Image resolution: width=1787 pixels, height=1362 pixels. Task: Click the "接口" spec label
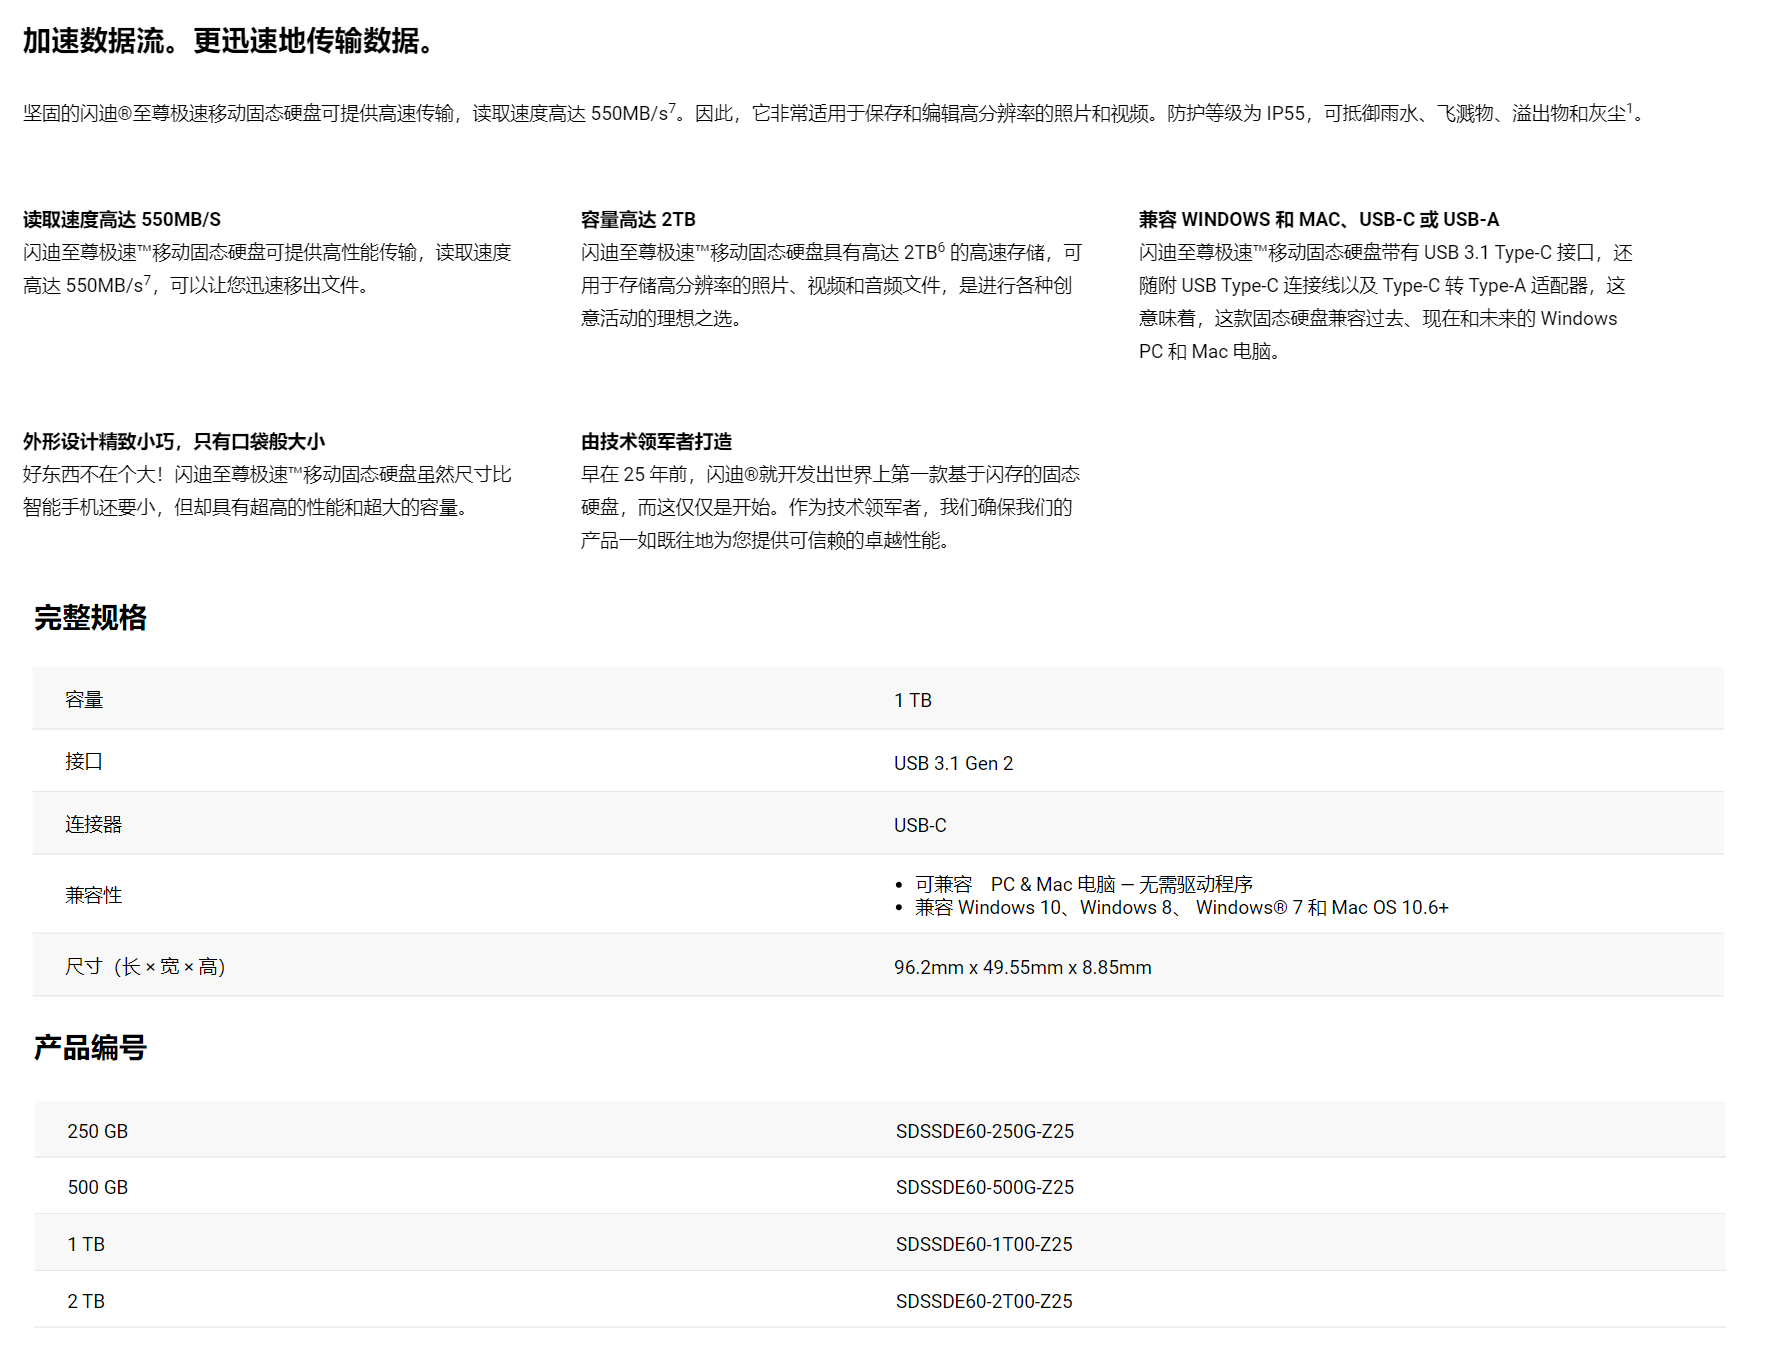[84, 762]
